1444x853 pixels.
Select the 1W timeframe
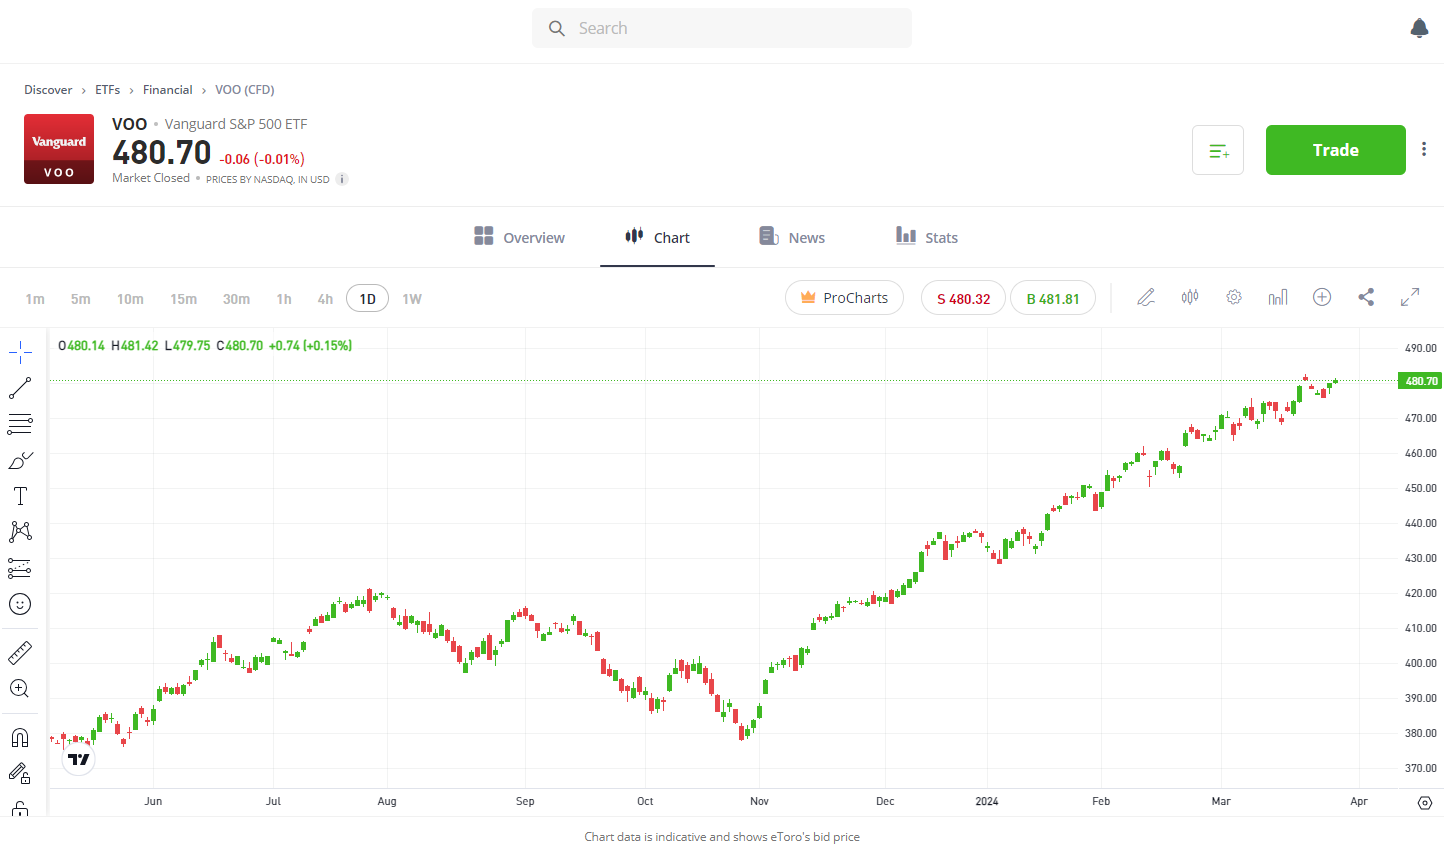click(x=412, y=299)
